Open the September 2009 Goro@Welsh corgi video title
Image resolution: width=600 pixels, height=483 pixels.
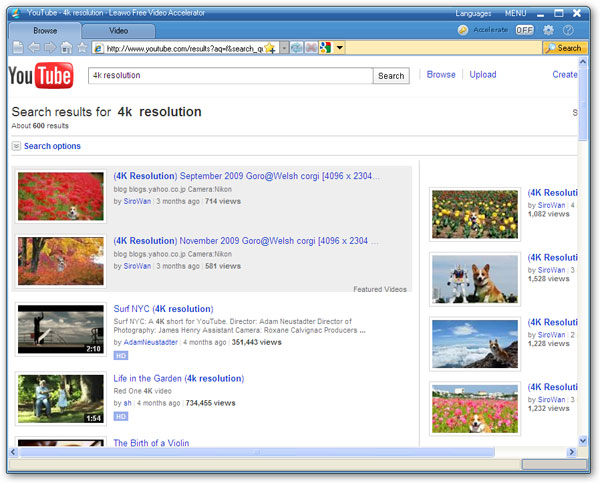[x=246, y=176]
